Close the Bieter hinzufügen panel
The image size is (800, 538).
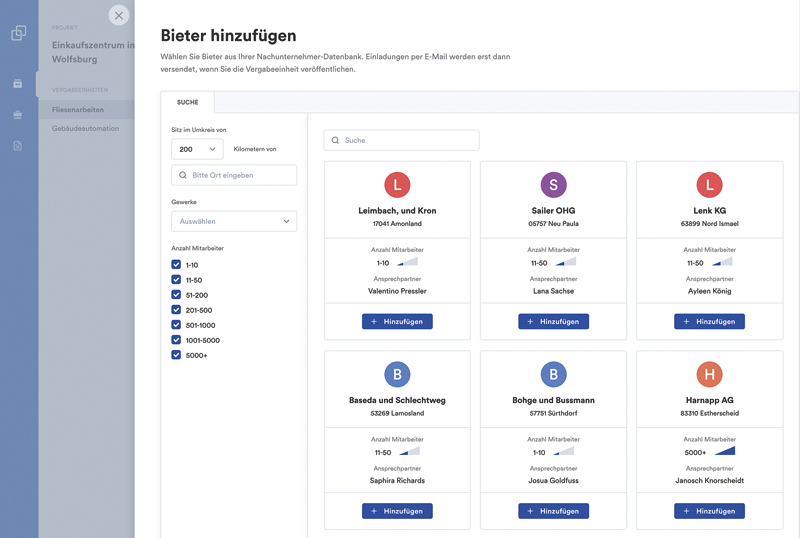[x=119, y=15]
